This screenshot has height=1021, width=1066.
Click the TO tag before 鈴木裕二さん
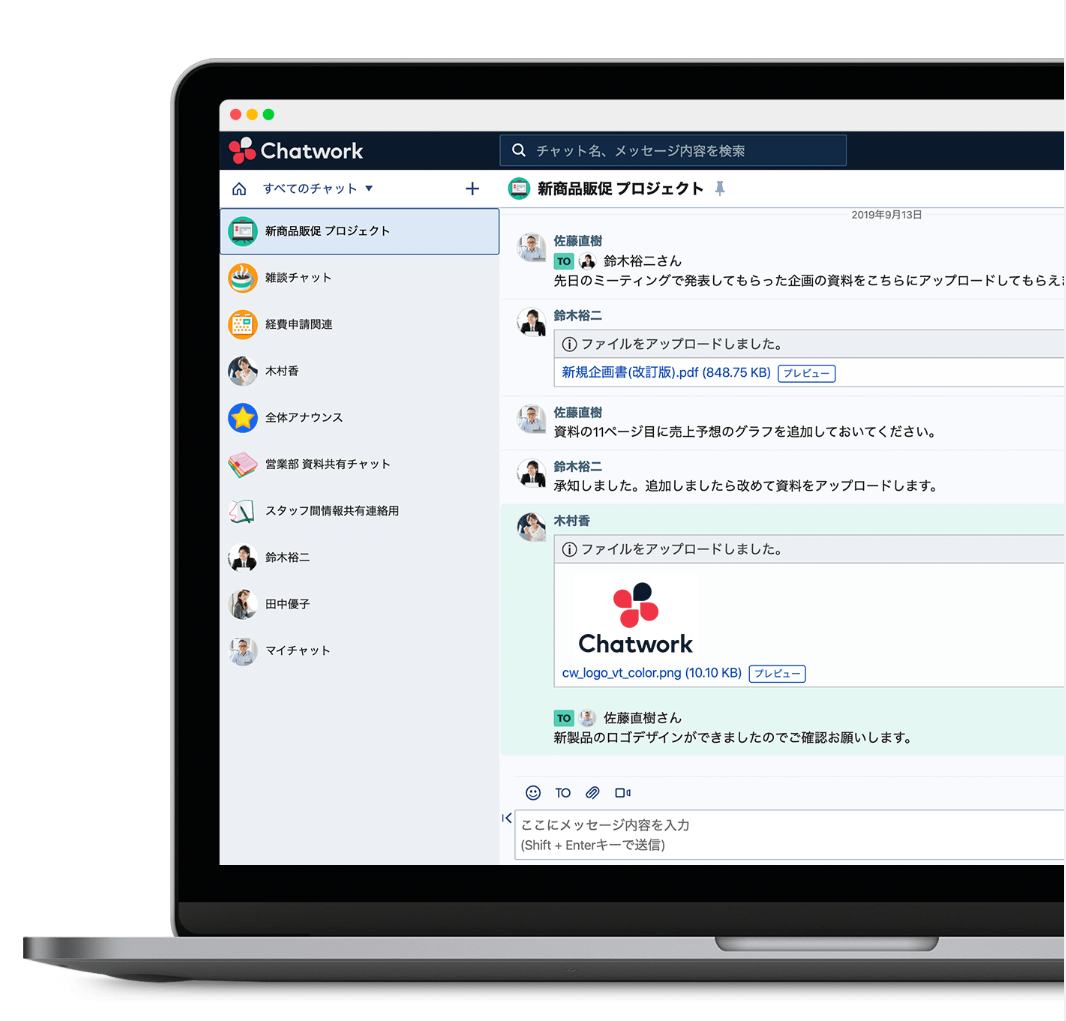tap(564, 261)
